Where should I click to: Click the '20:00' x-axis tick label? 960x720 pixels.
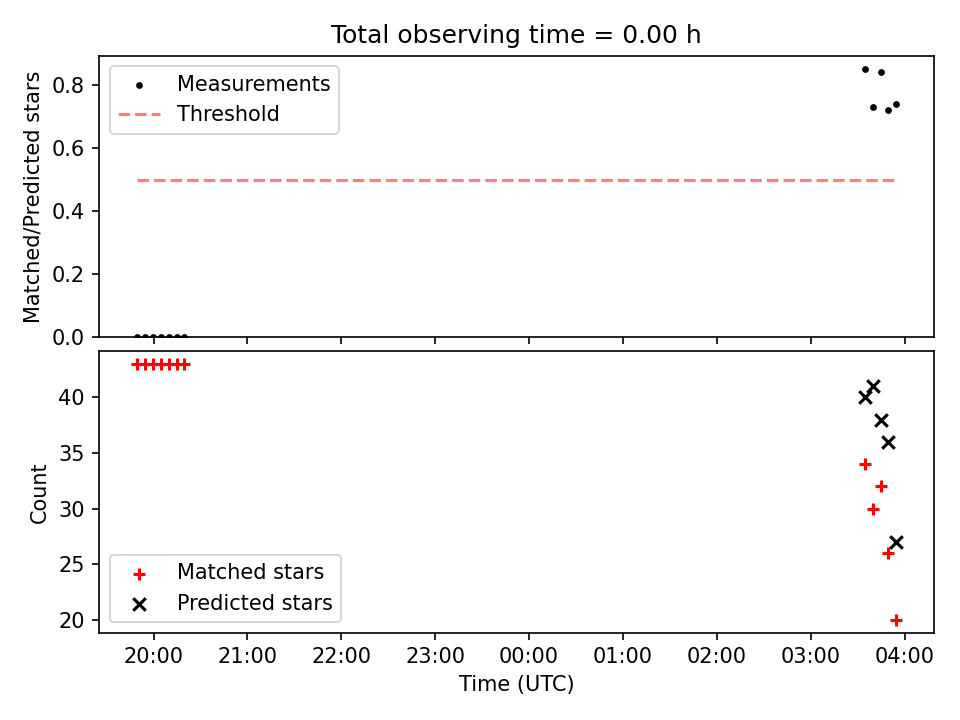click(x=153, y=656)
